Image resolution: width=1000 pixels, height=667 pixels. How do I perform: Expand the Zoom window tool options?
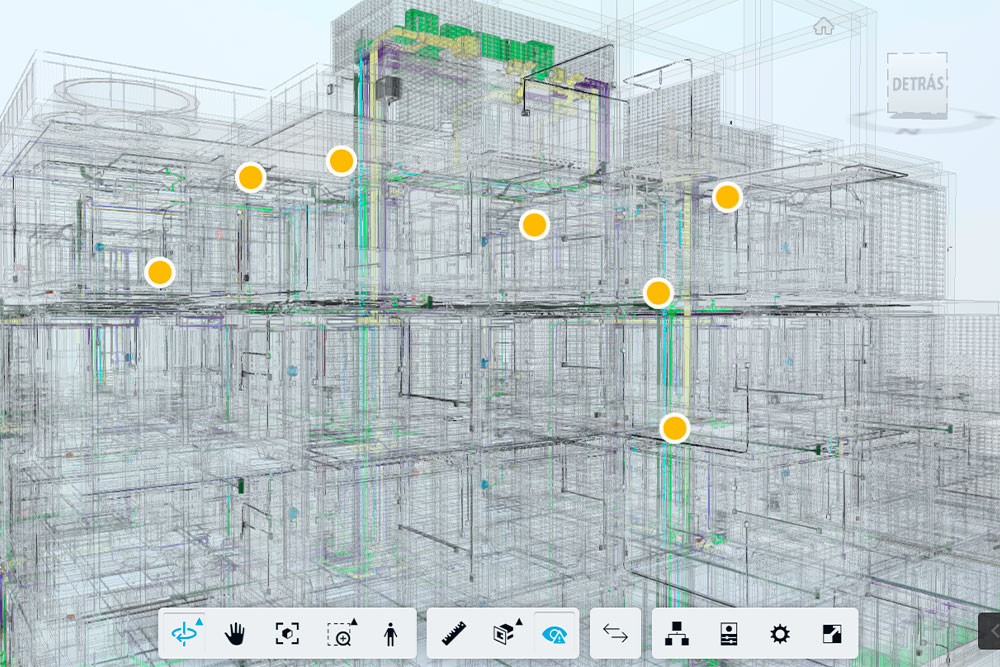pyautogui.click(x=352, y=623)
